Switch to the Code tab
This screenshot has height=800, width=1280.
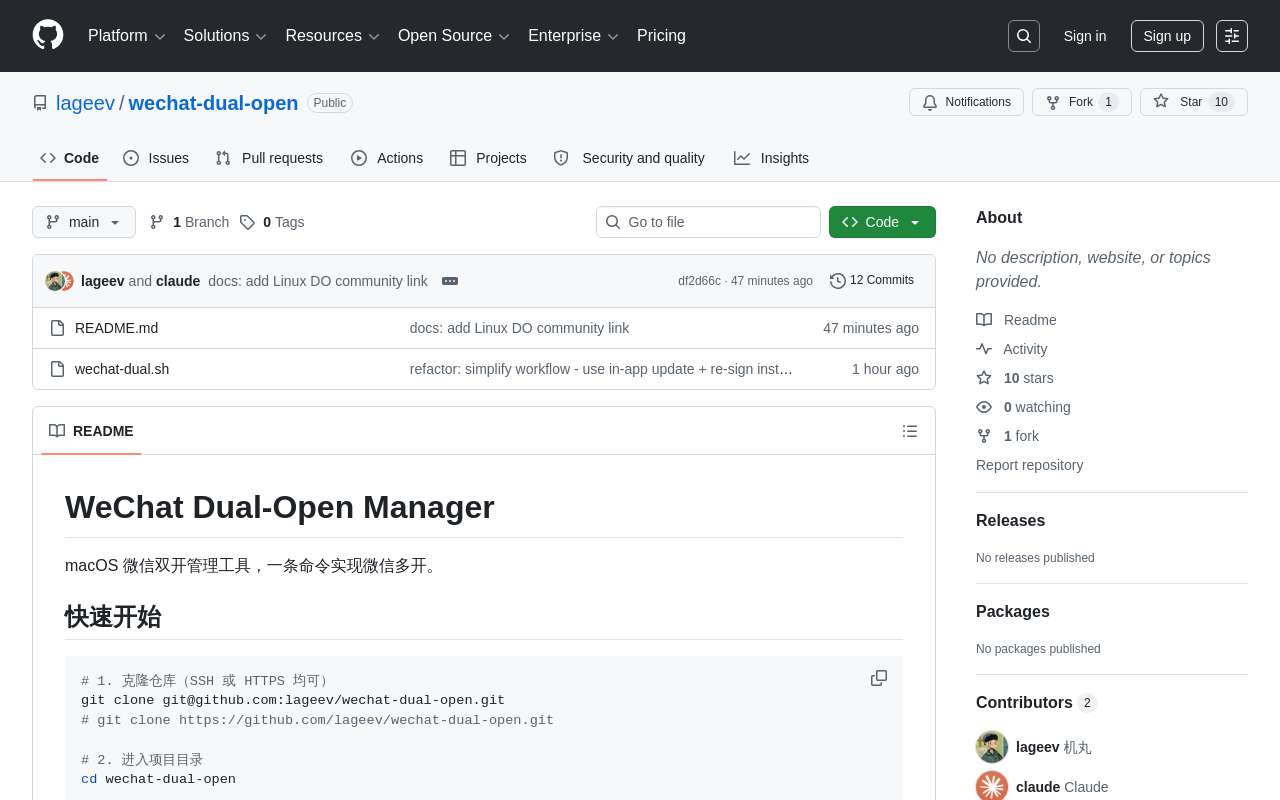tap(70, 158)
